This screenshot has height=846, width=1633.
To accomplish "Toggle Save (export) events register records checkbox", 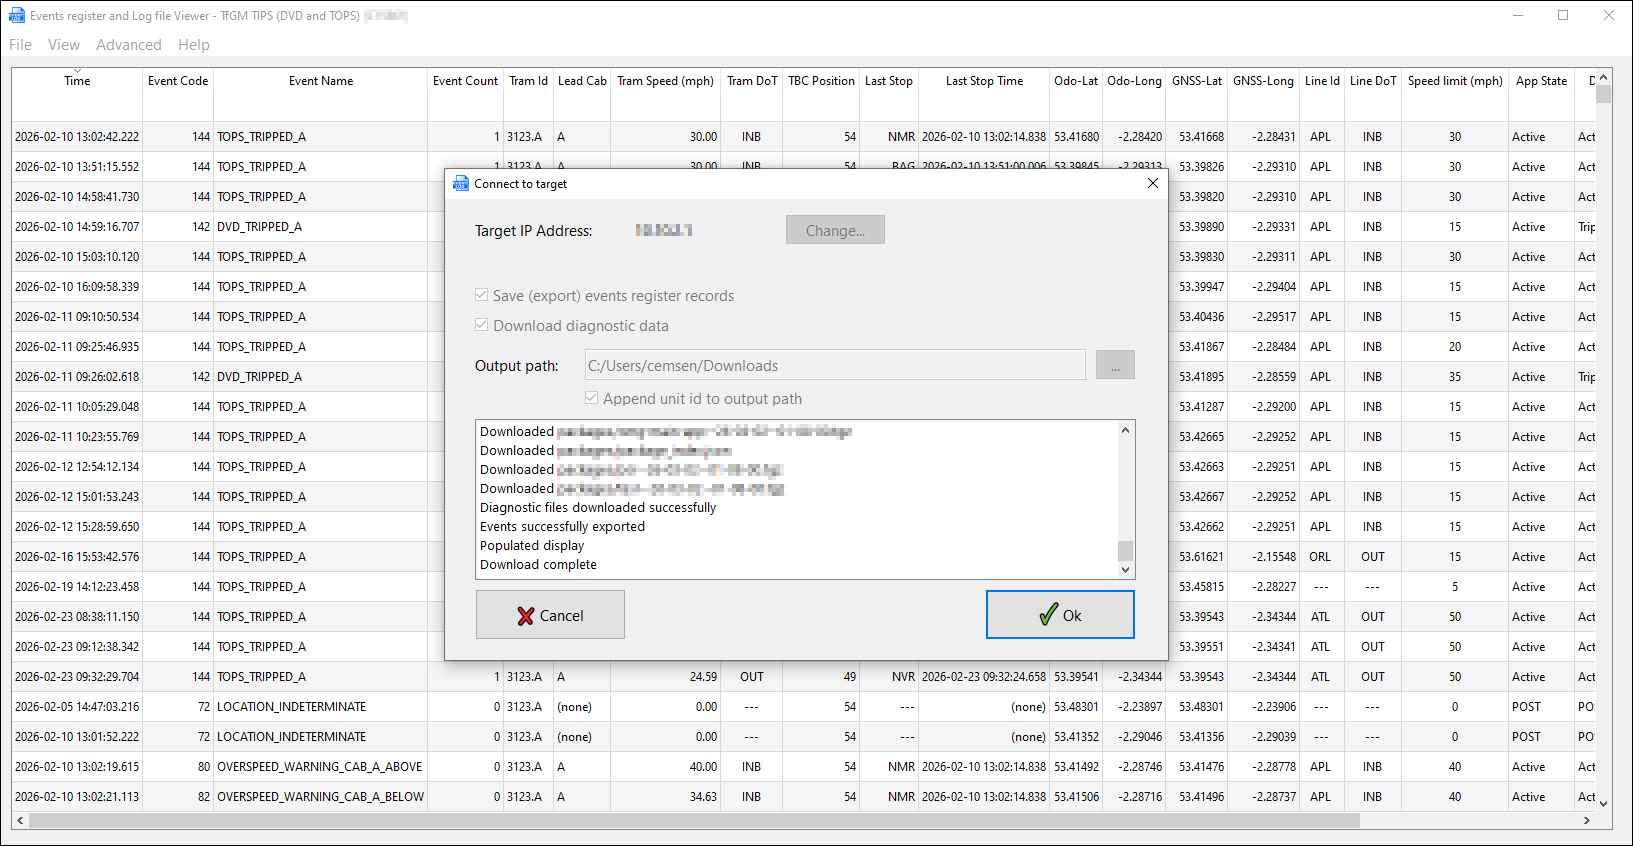I will [x=482, y=296].
